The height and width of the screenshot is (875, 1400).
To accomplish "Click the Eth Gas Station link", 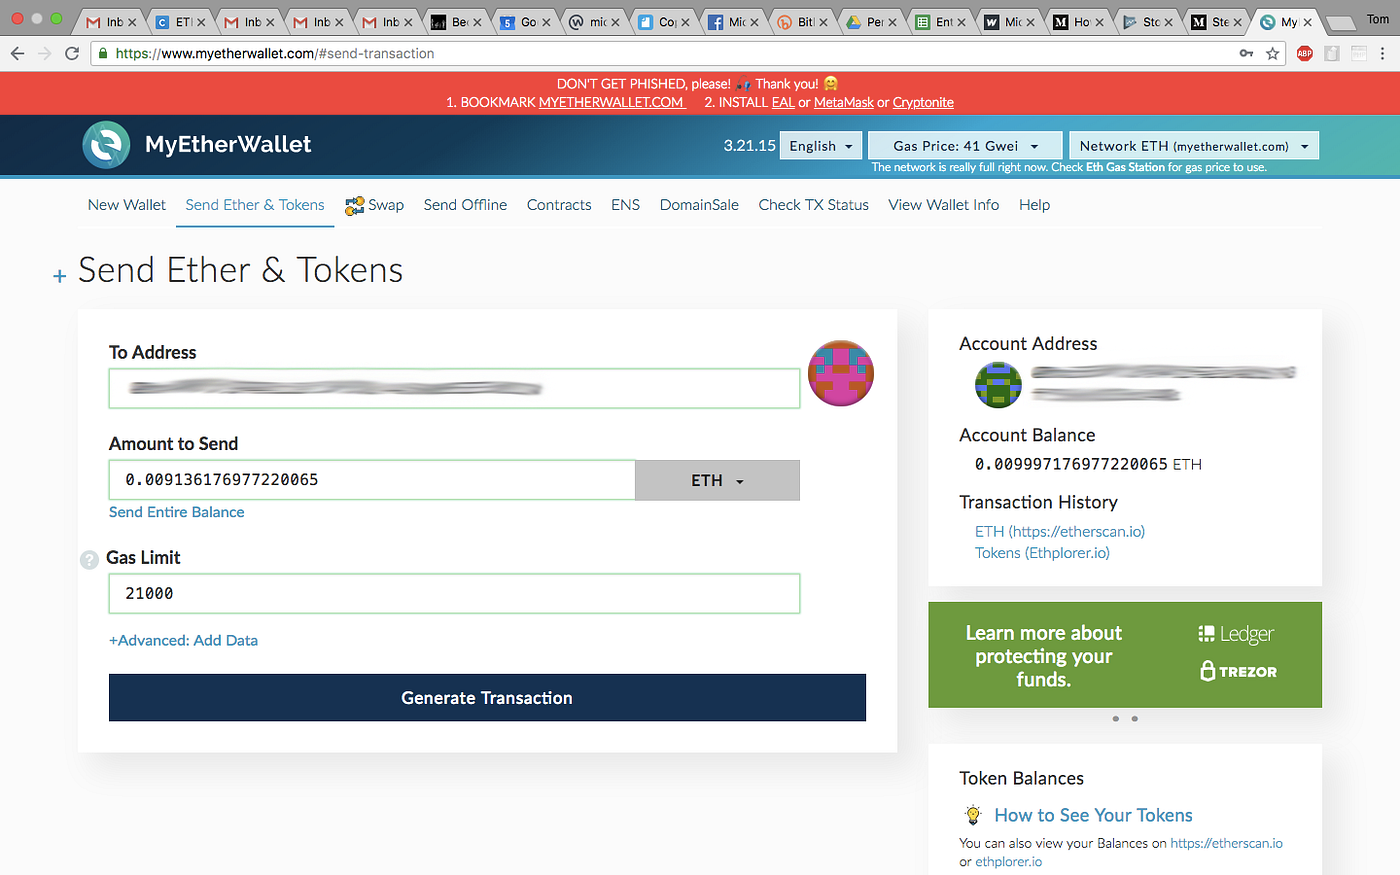I will tap(1125, 167).
